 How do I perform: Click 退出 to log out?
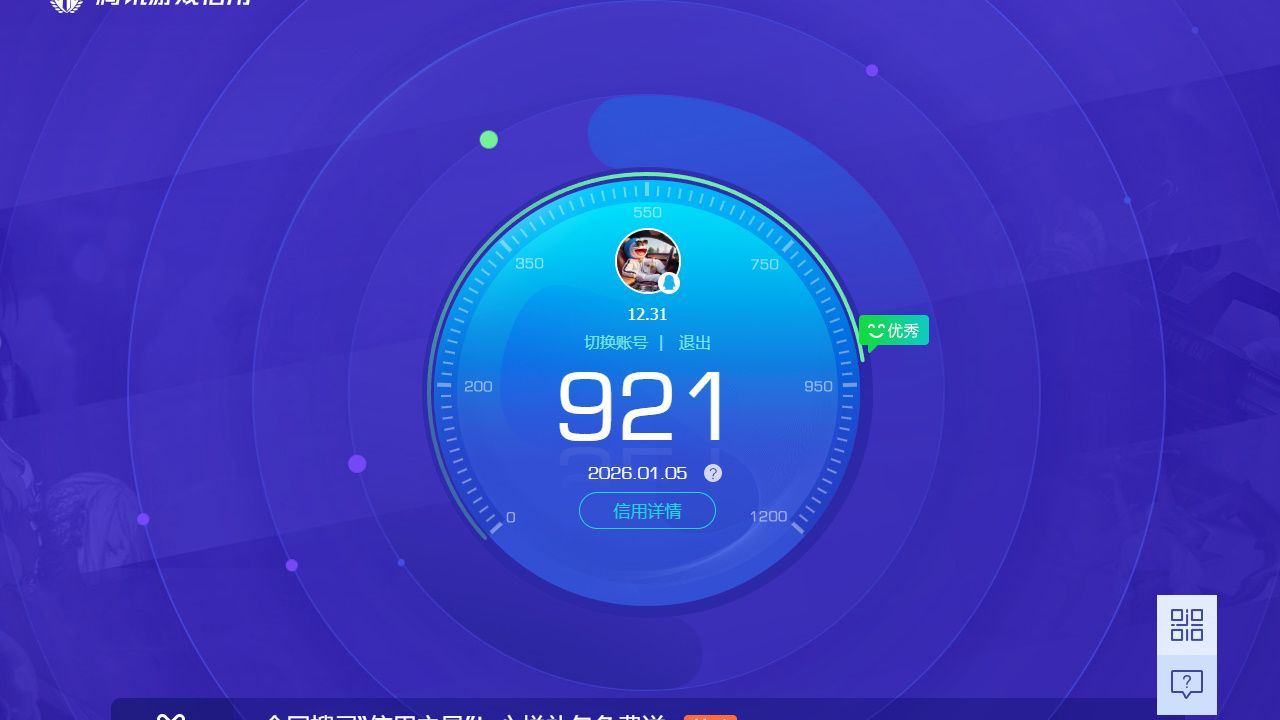695,342
